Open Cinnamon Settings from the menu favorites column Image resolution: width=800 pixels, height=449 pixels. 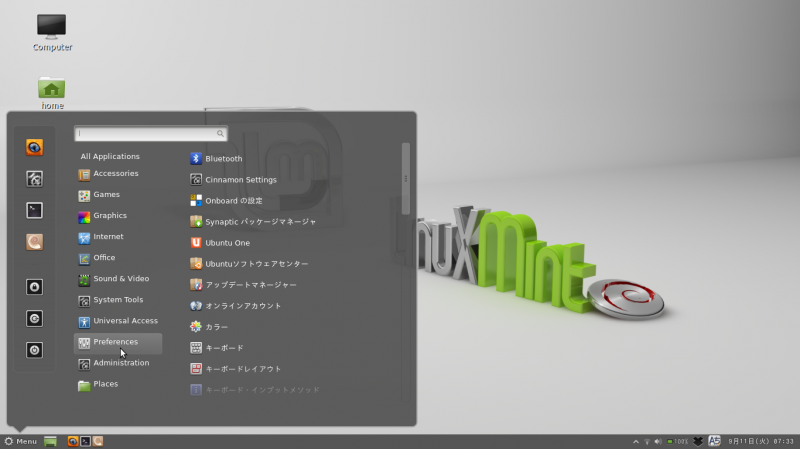point(34,179)
